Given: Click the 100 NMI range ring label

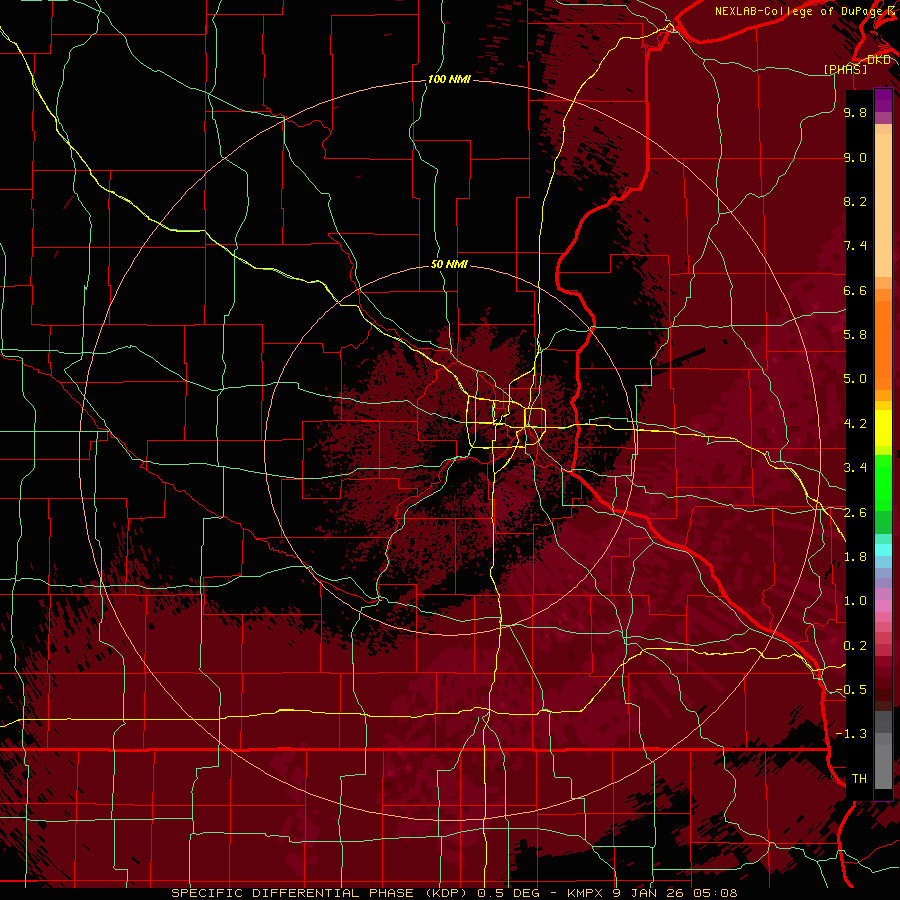Looking at the screenshot, I should click(x=449, y=79).
